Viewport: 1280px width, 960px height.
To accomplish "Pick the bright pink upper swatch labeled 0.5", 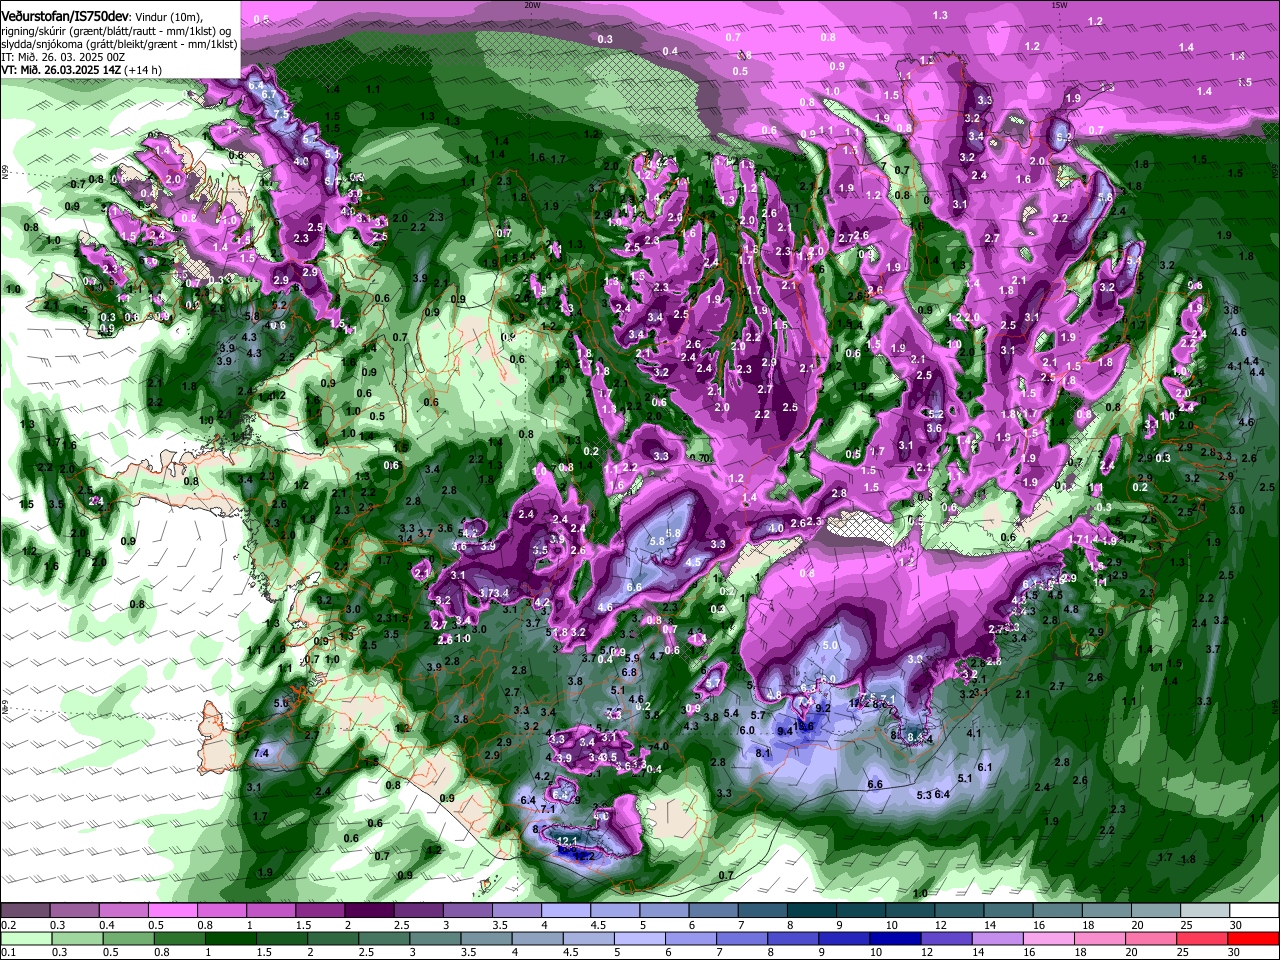I will 172,910.
